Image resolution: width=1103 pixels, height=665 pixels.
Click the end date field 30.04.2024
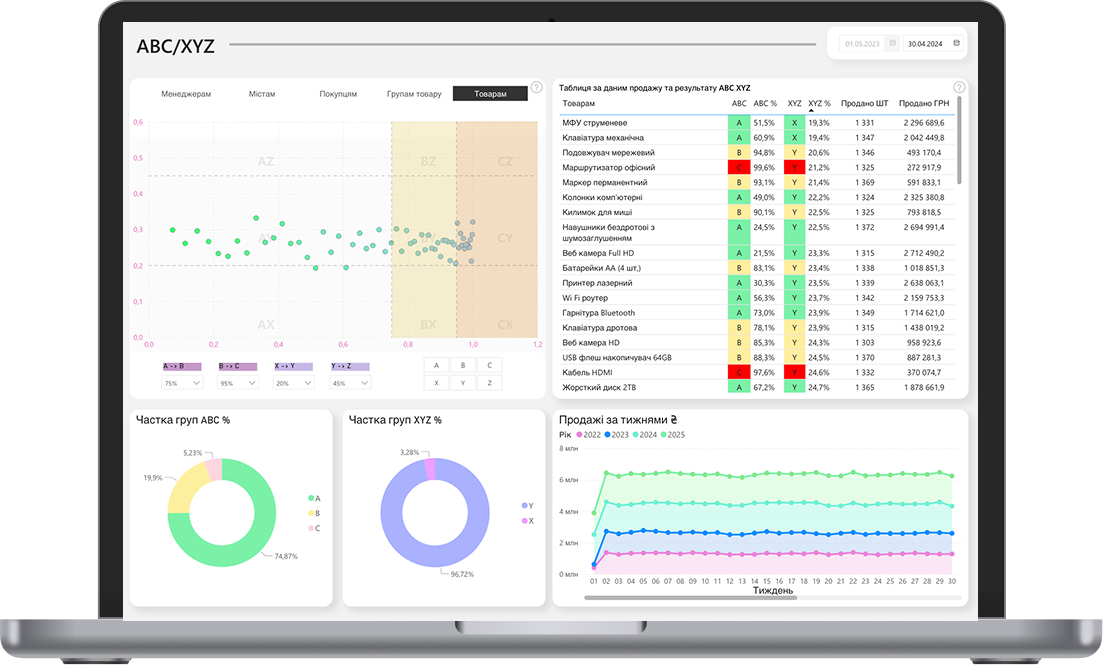coord(926,44)
